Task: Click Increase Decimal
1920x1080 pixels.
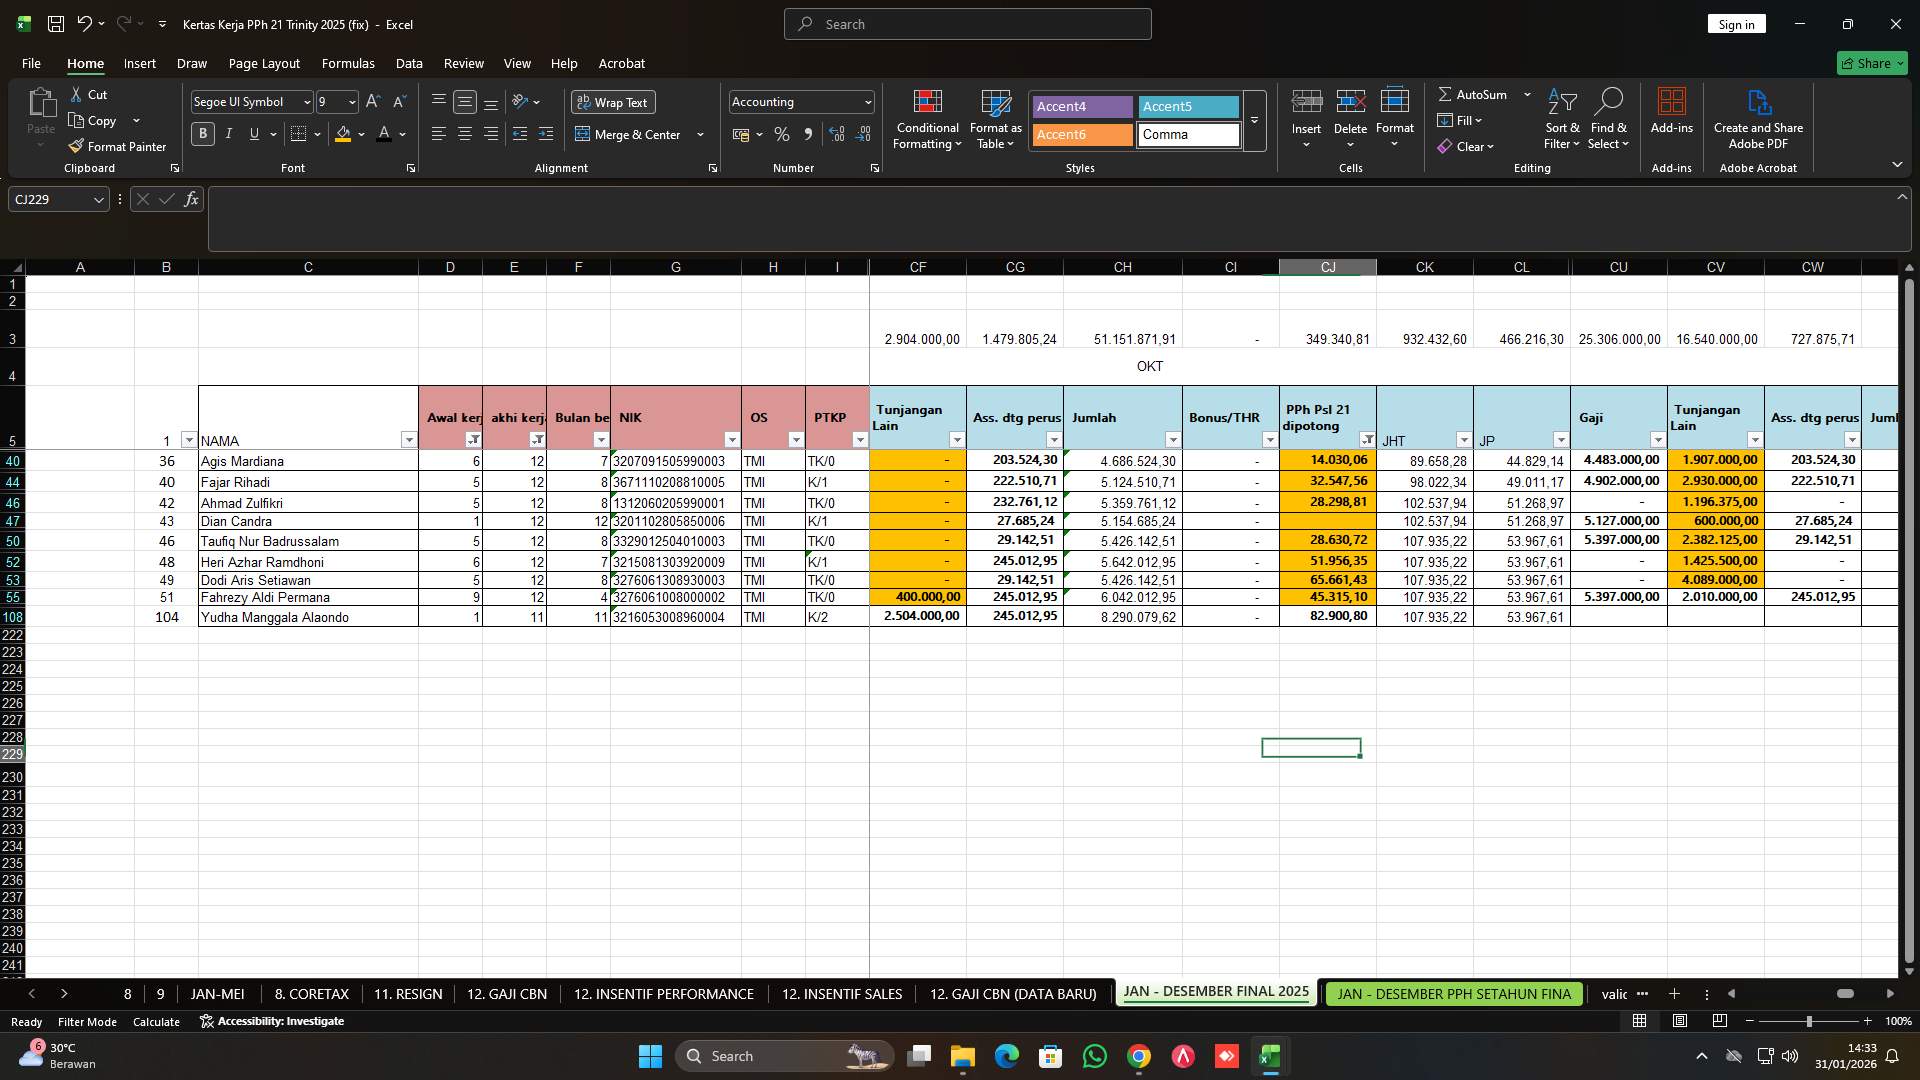Action: 836,133
